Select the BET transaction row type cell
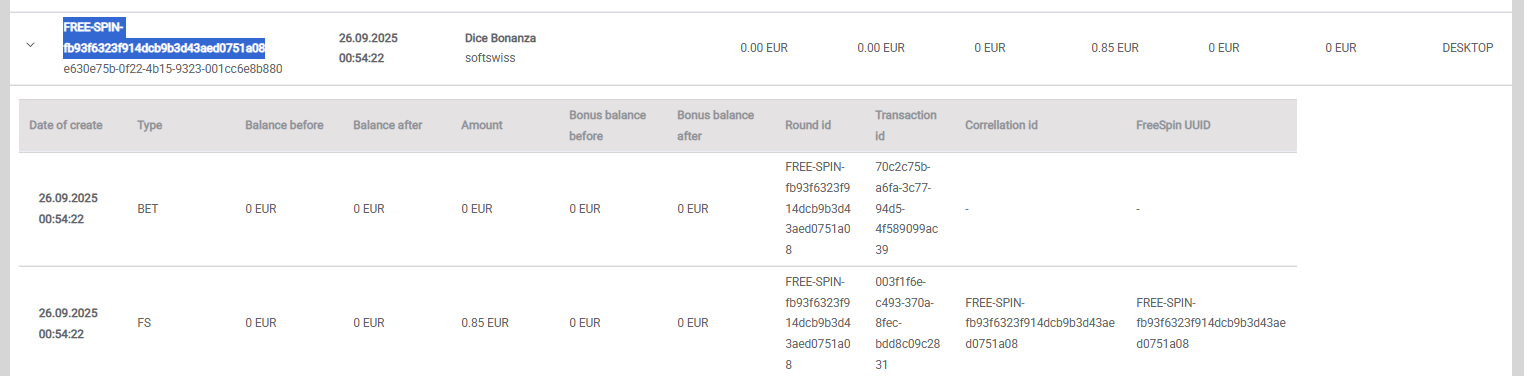 pyautogui.click(x=148, y=209)
